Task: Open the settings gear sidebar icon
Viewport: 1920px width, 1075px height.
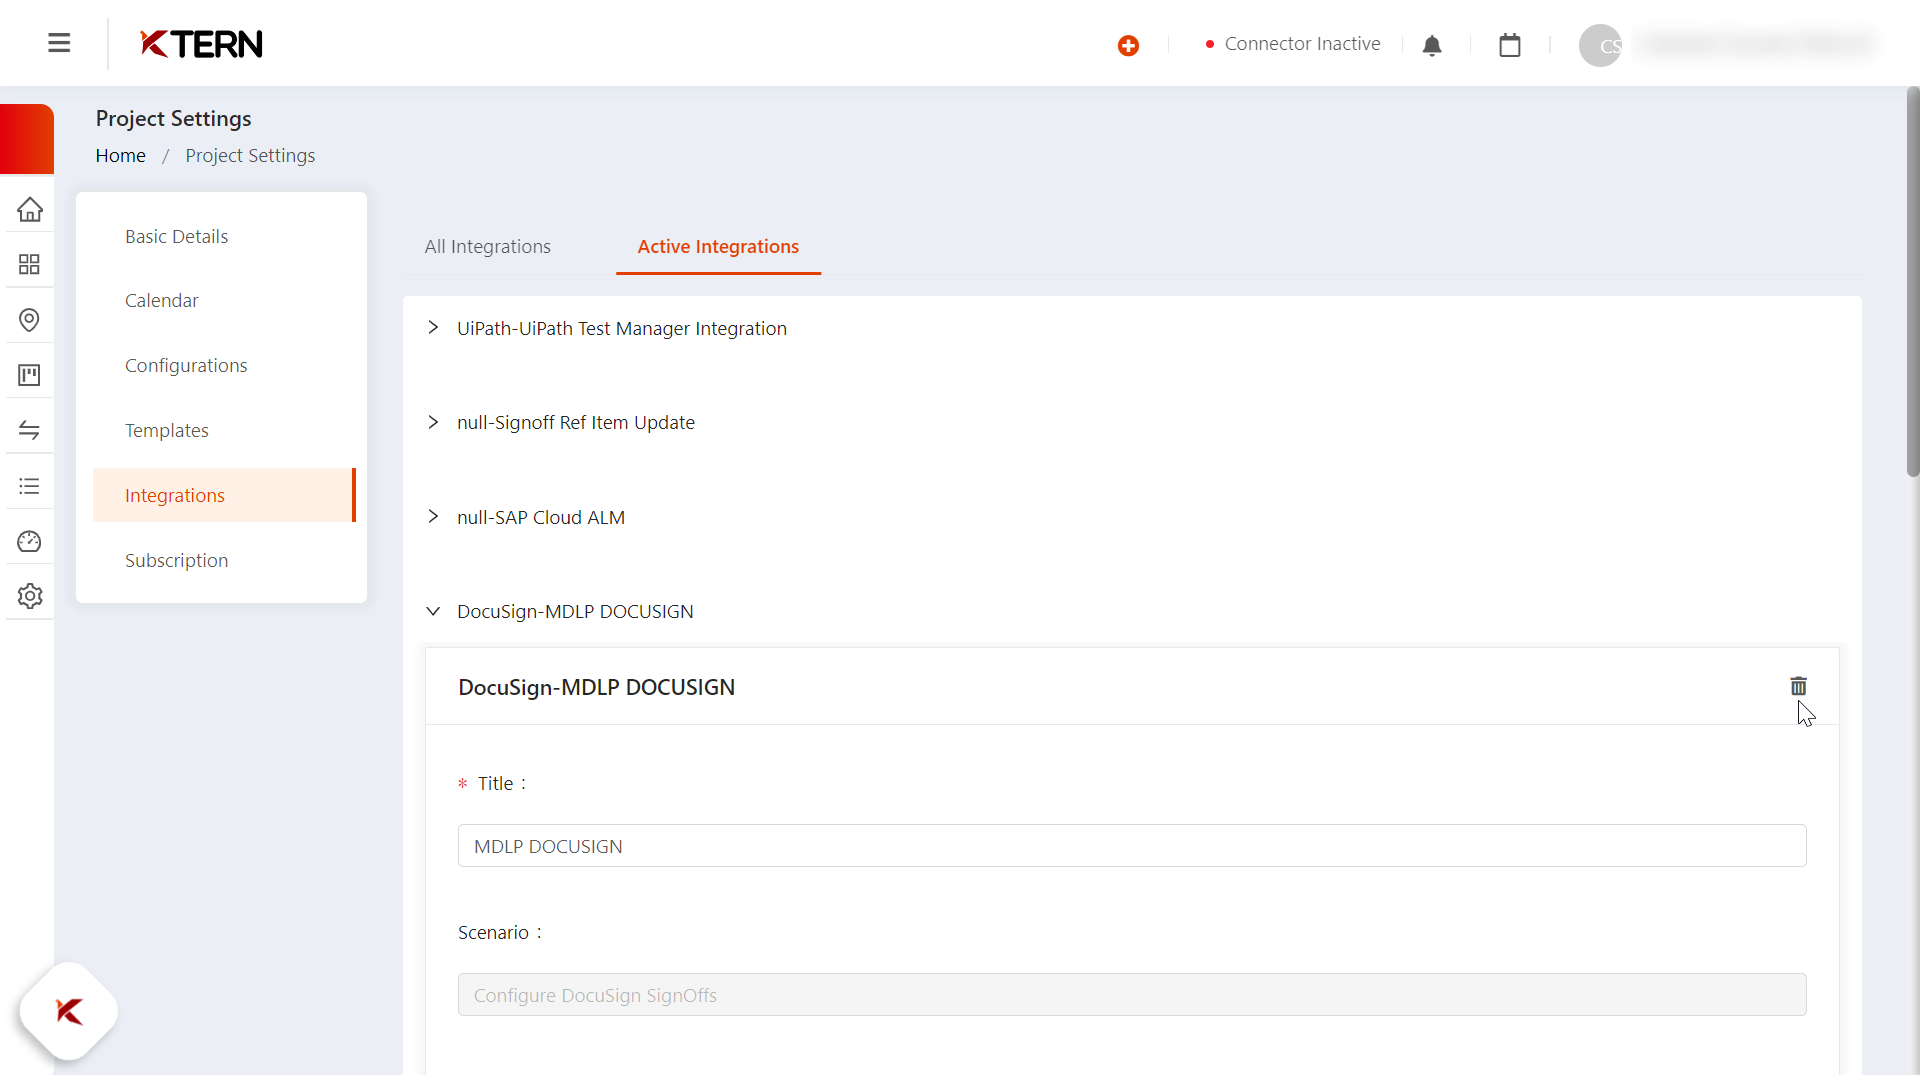Action: [29, 596]
